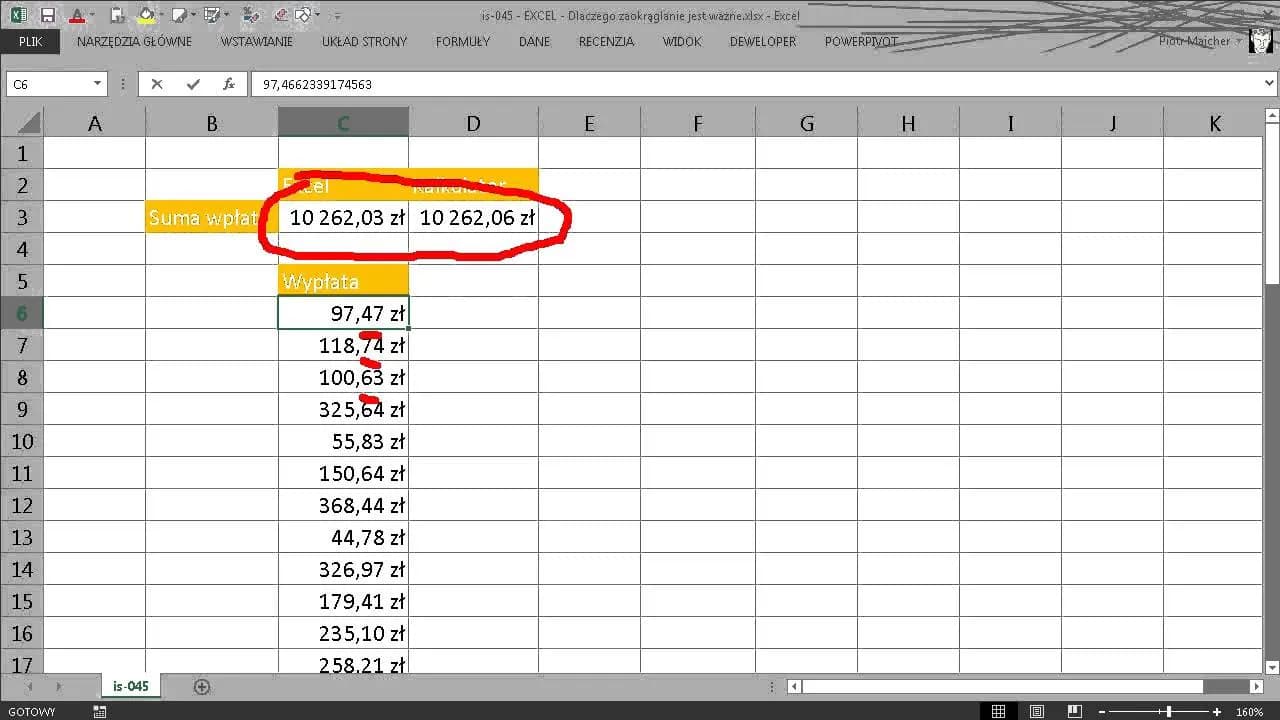1280x720 pixels.
Task: Switch to Normal view
Action: (998, 712)
